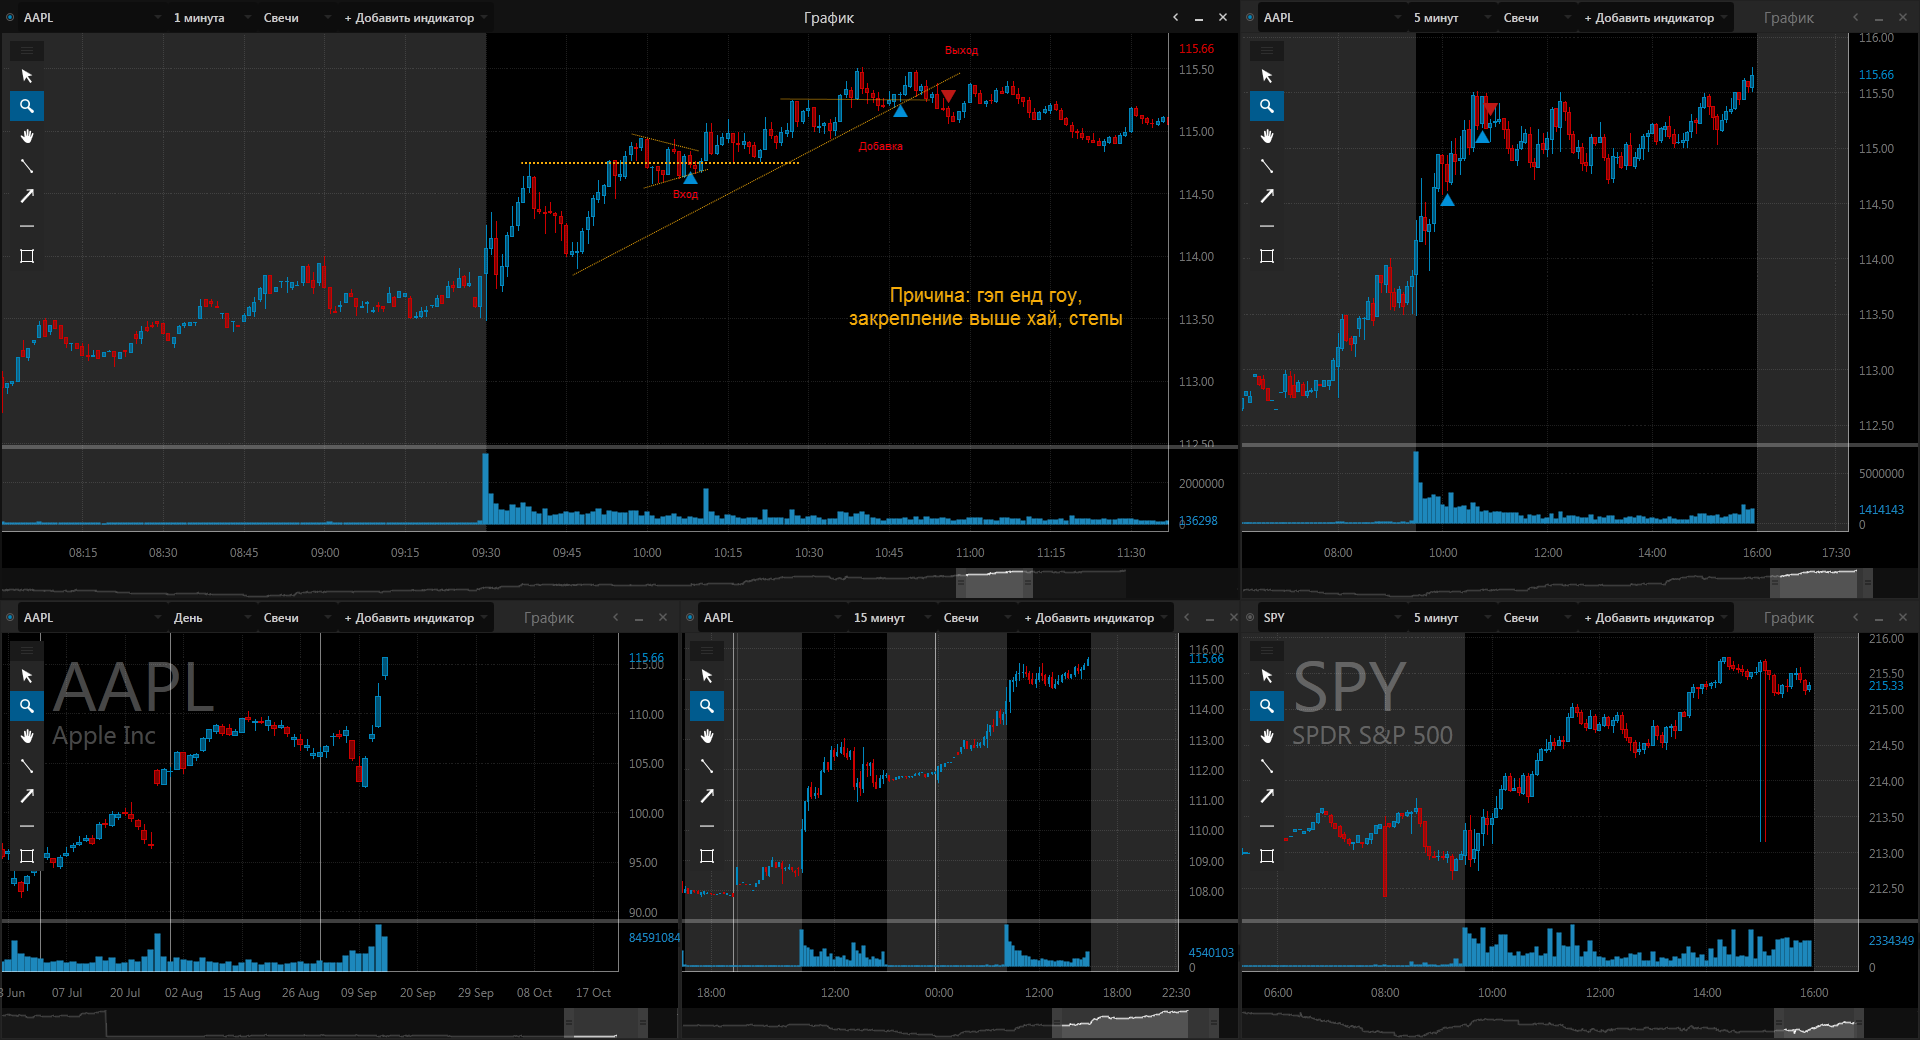Choose the hand pan tool in AAPL День chart
This screenshot has width=1920, height=1040.
pos(27,736)
